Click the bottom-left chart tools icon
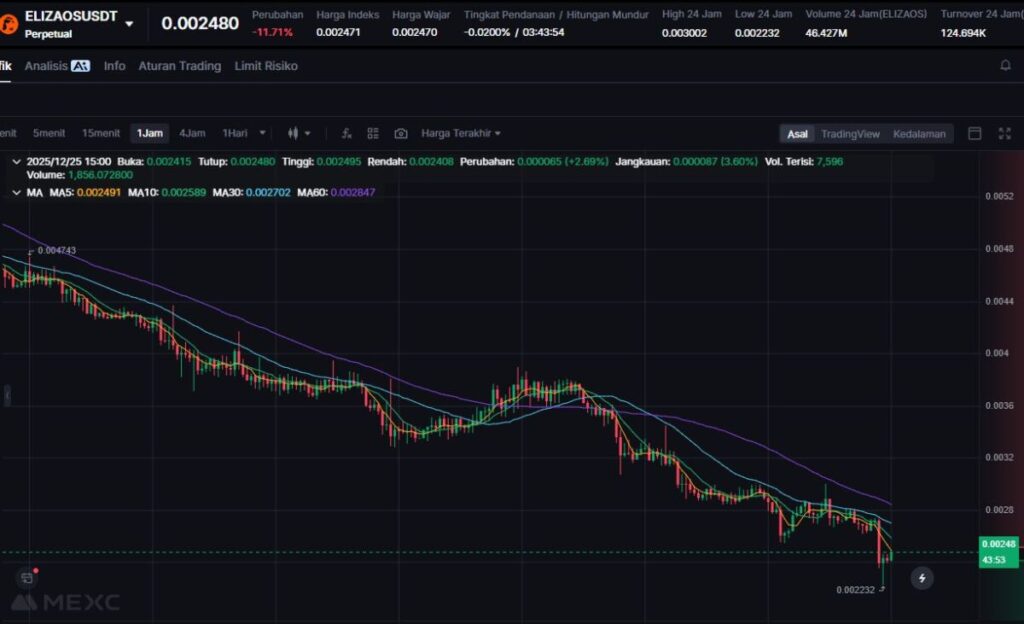The width and height of the screenshot is (1024, 624). (27, 577)
